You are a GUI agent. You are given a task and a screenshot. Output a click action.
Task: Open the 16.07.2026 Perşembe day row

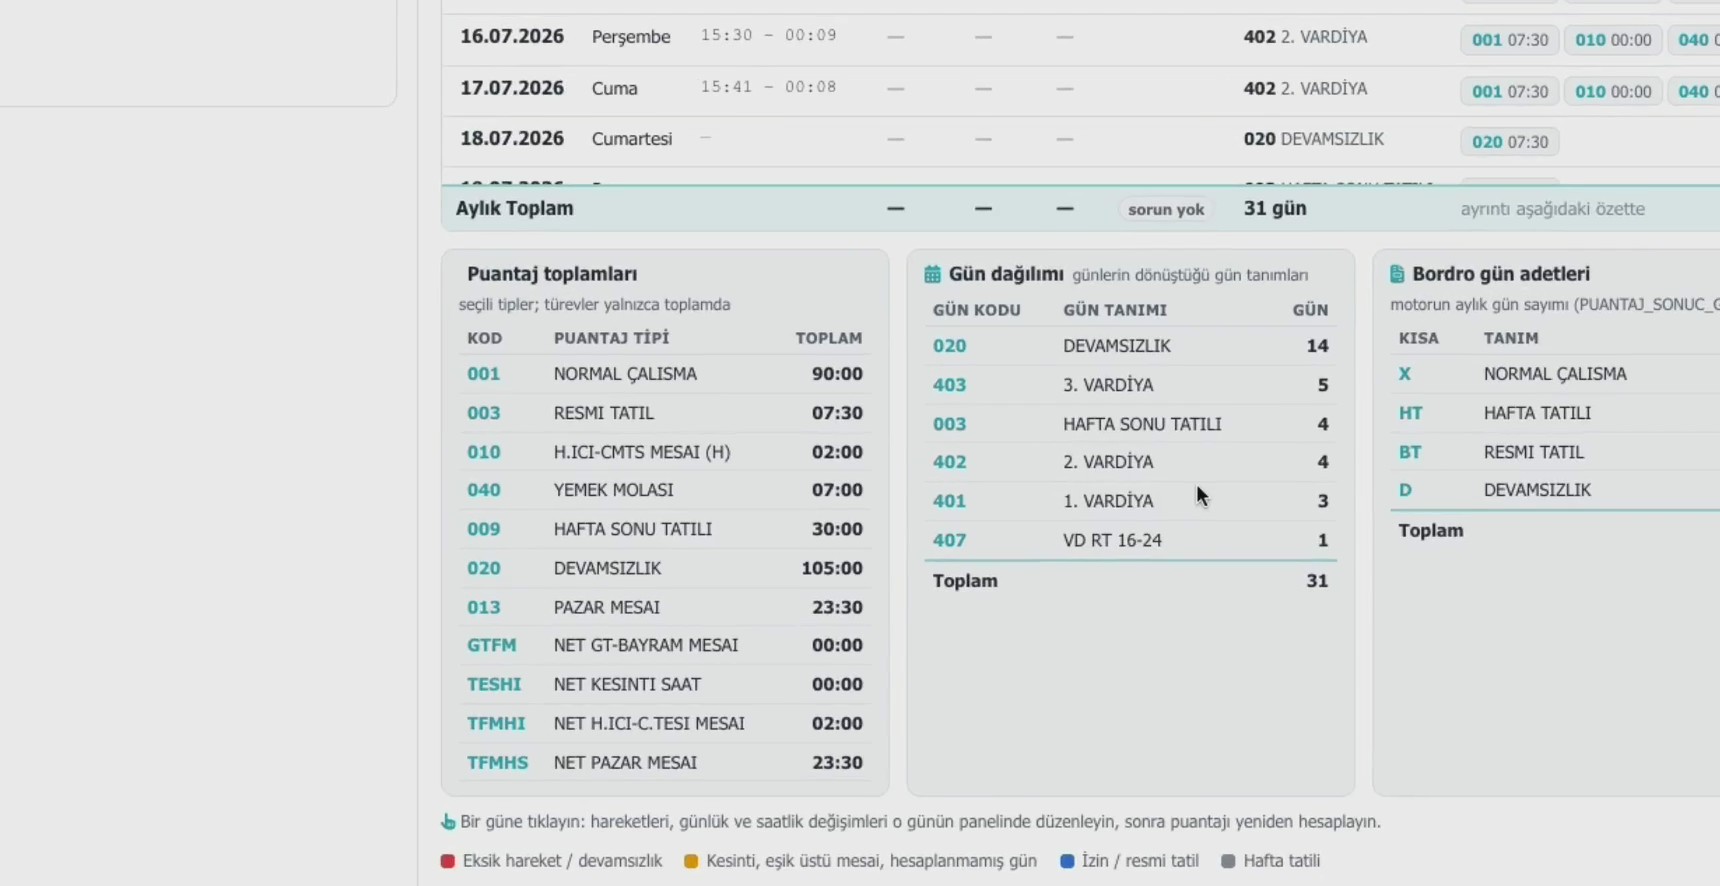point(1081,38)
